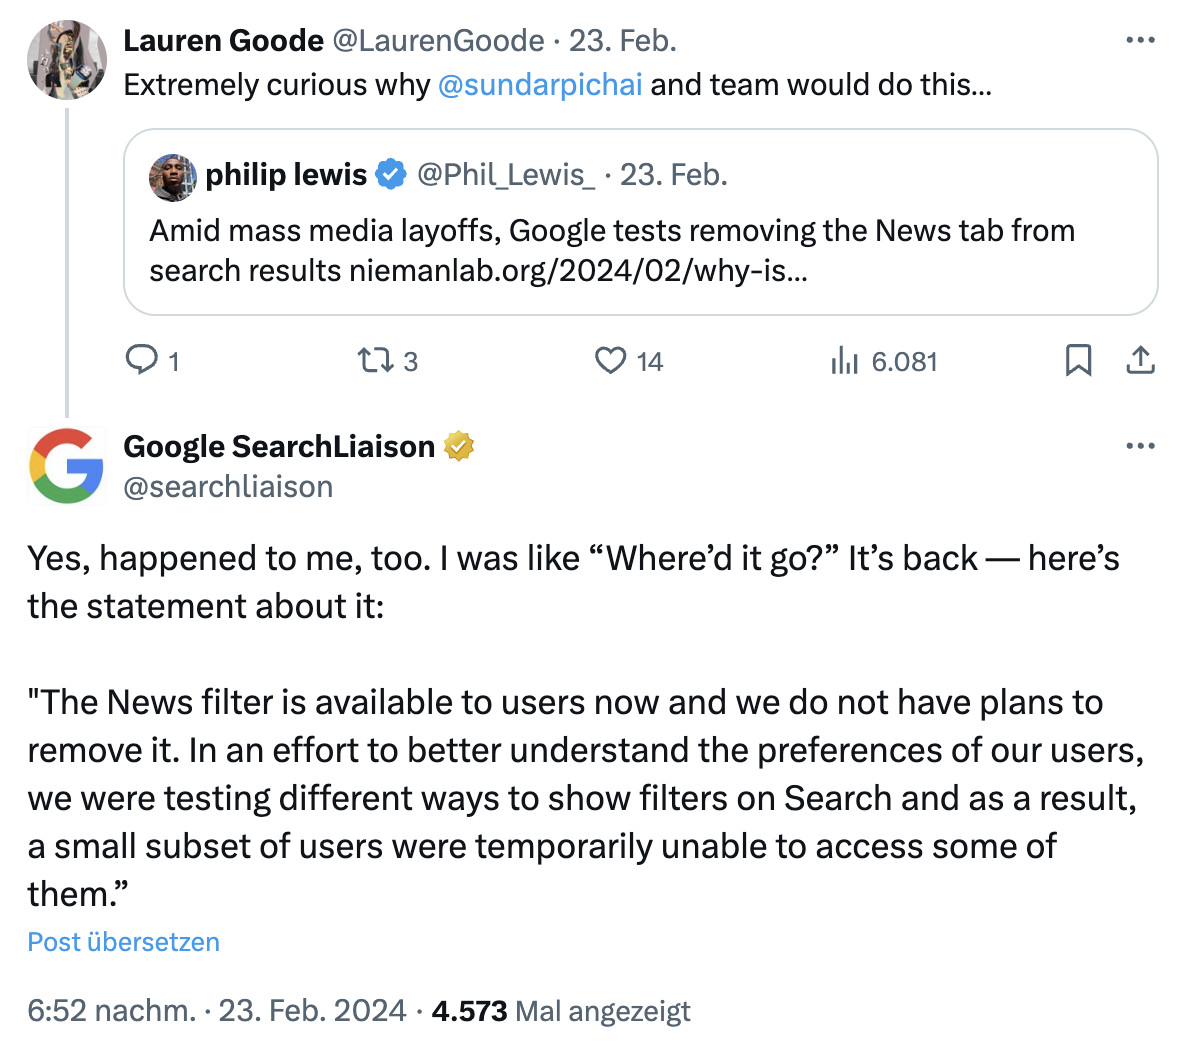Click the gold verified badge next to Google SearchLiaison

point(458,446)
